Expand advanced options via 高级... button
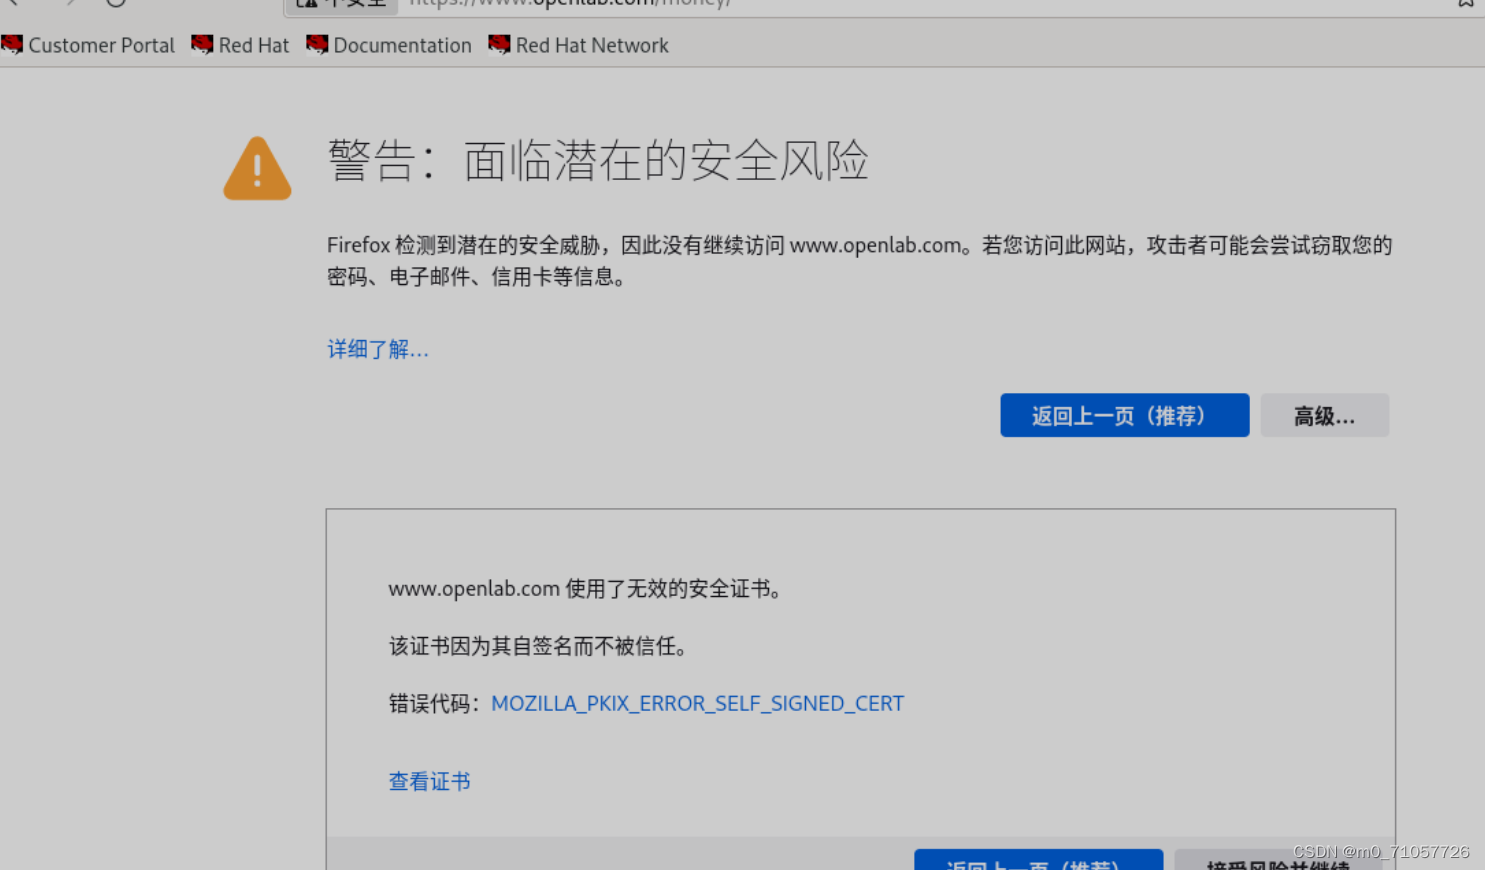 coord(1324,415)
